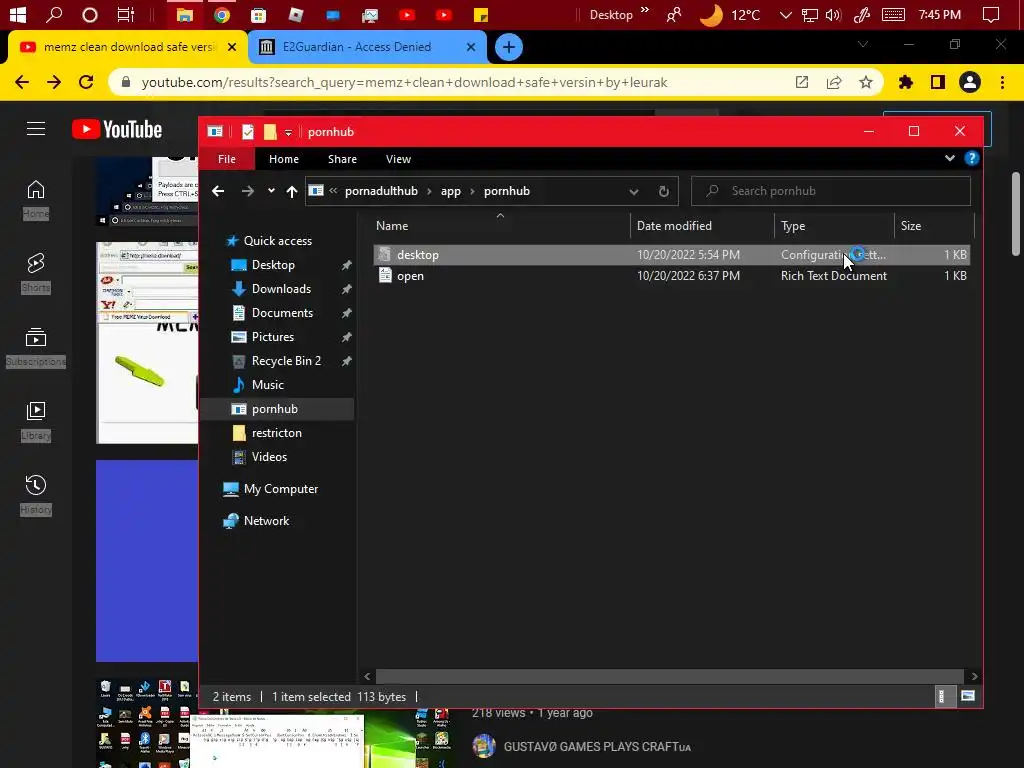Open address bar history dropdown
Viewport: 1024px width, 768px height.
click(x=633, y=191)
